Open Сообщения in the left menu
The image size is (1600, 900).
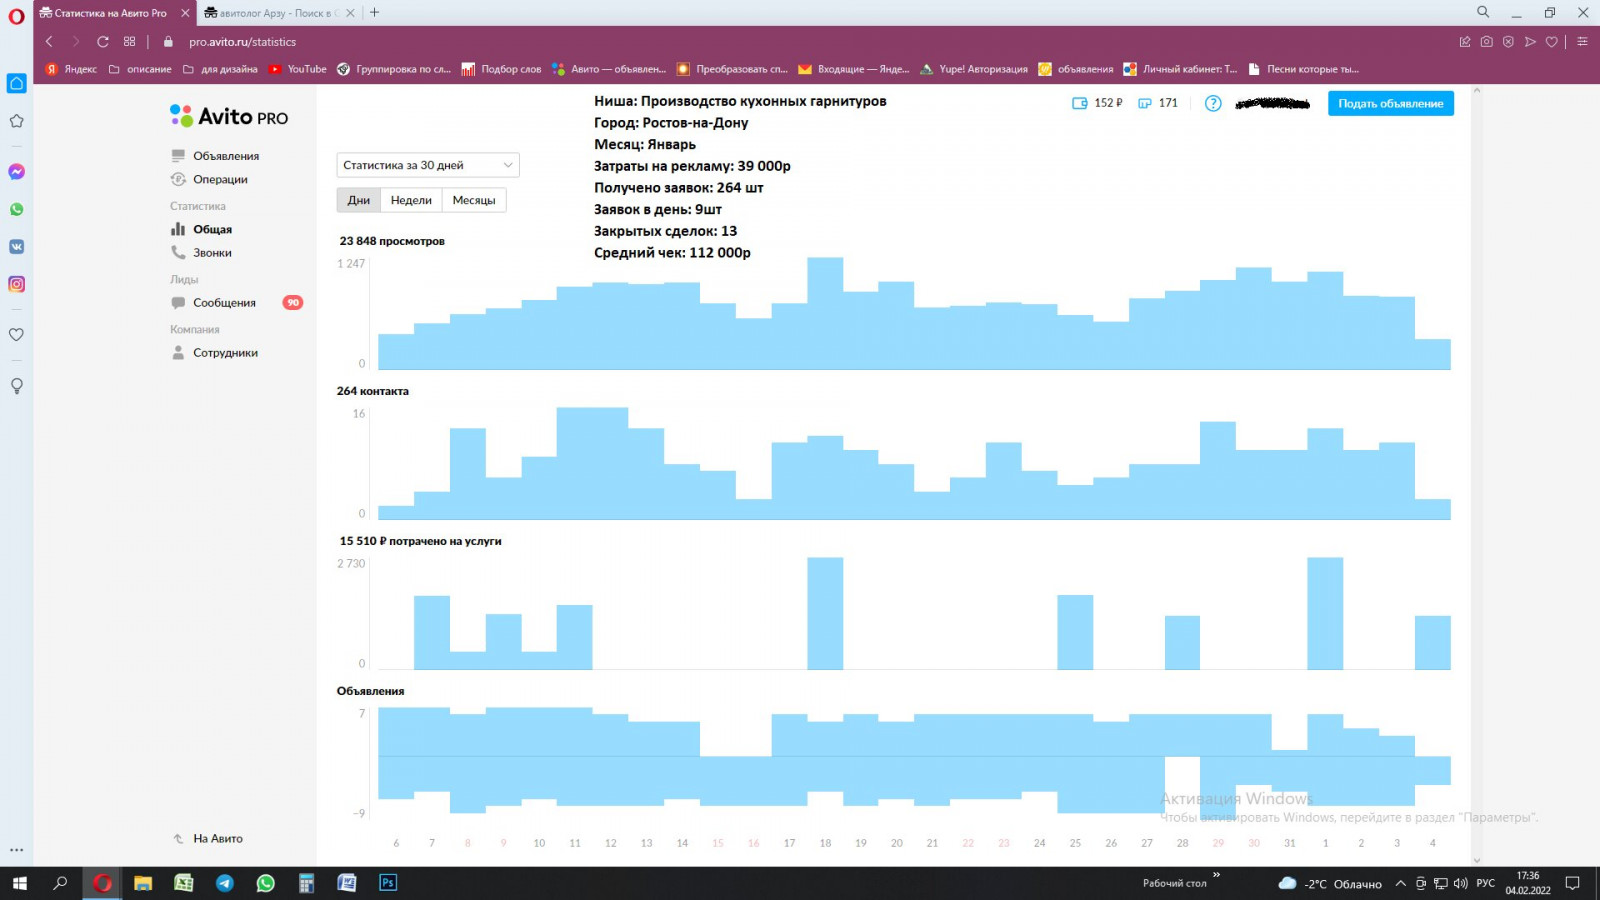(224, 303)
